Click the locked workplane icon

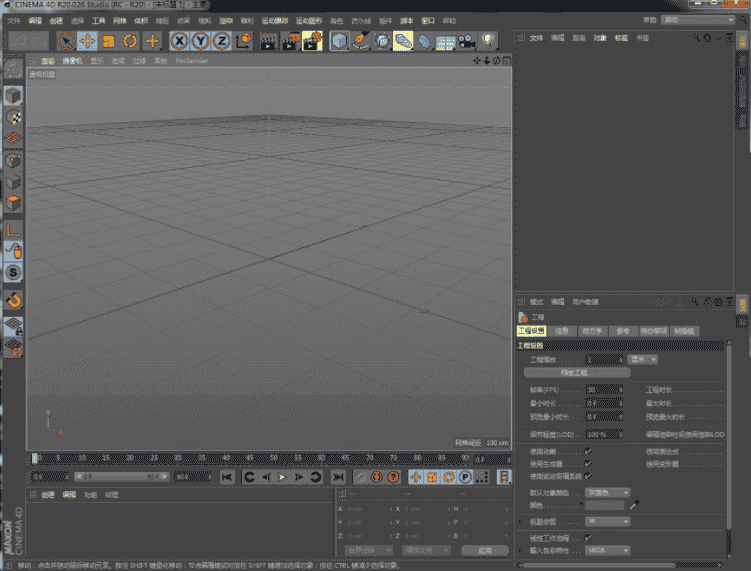[13, 326]
